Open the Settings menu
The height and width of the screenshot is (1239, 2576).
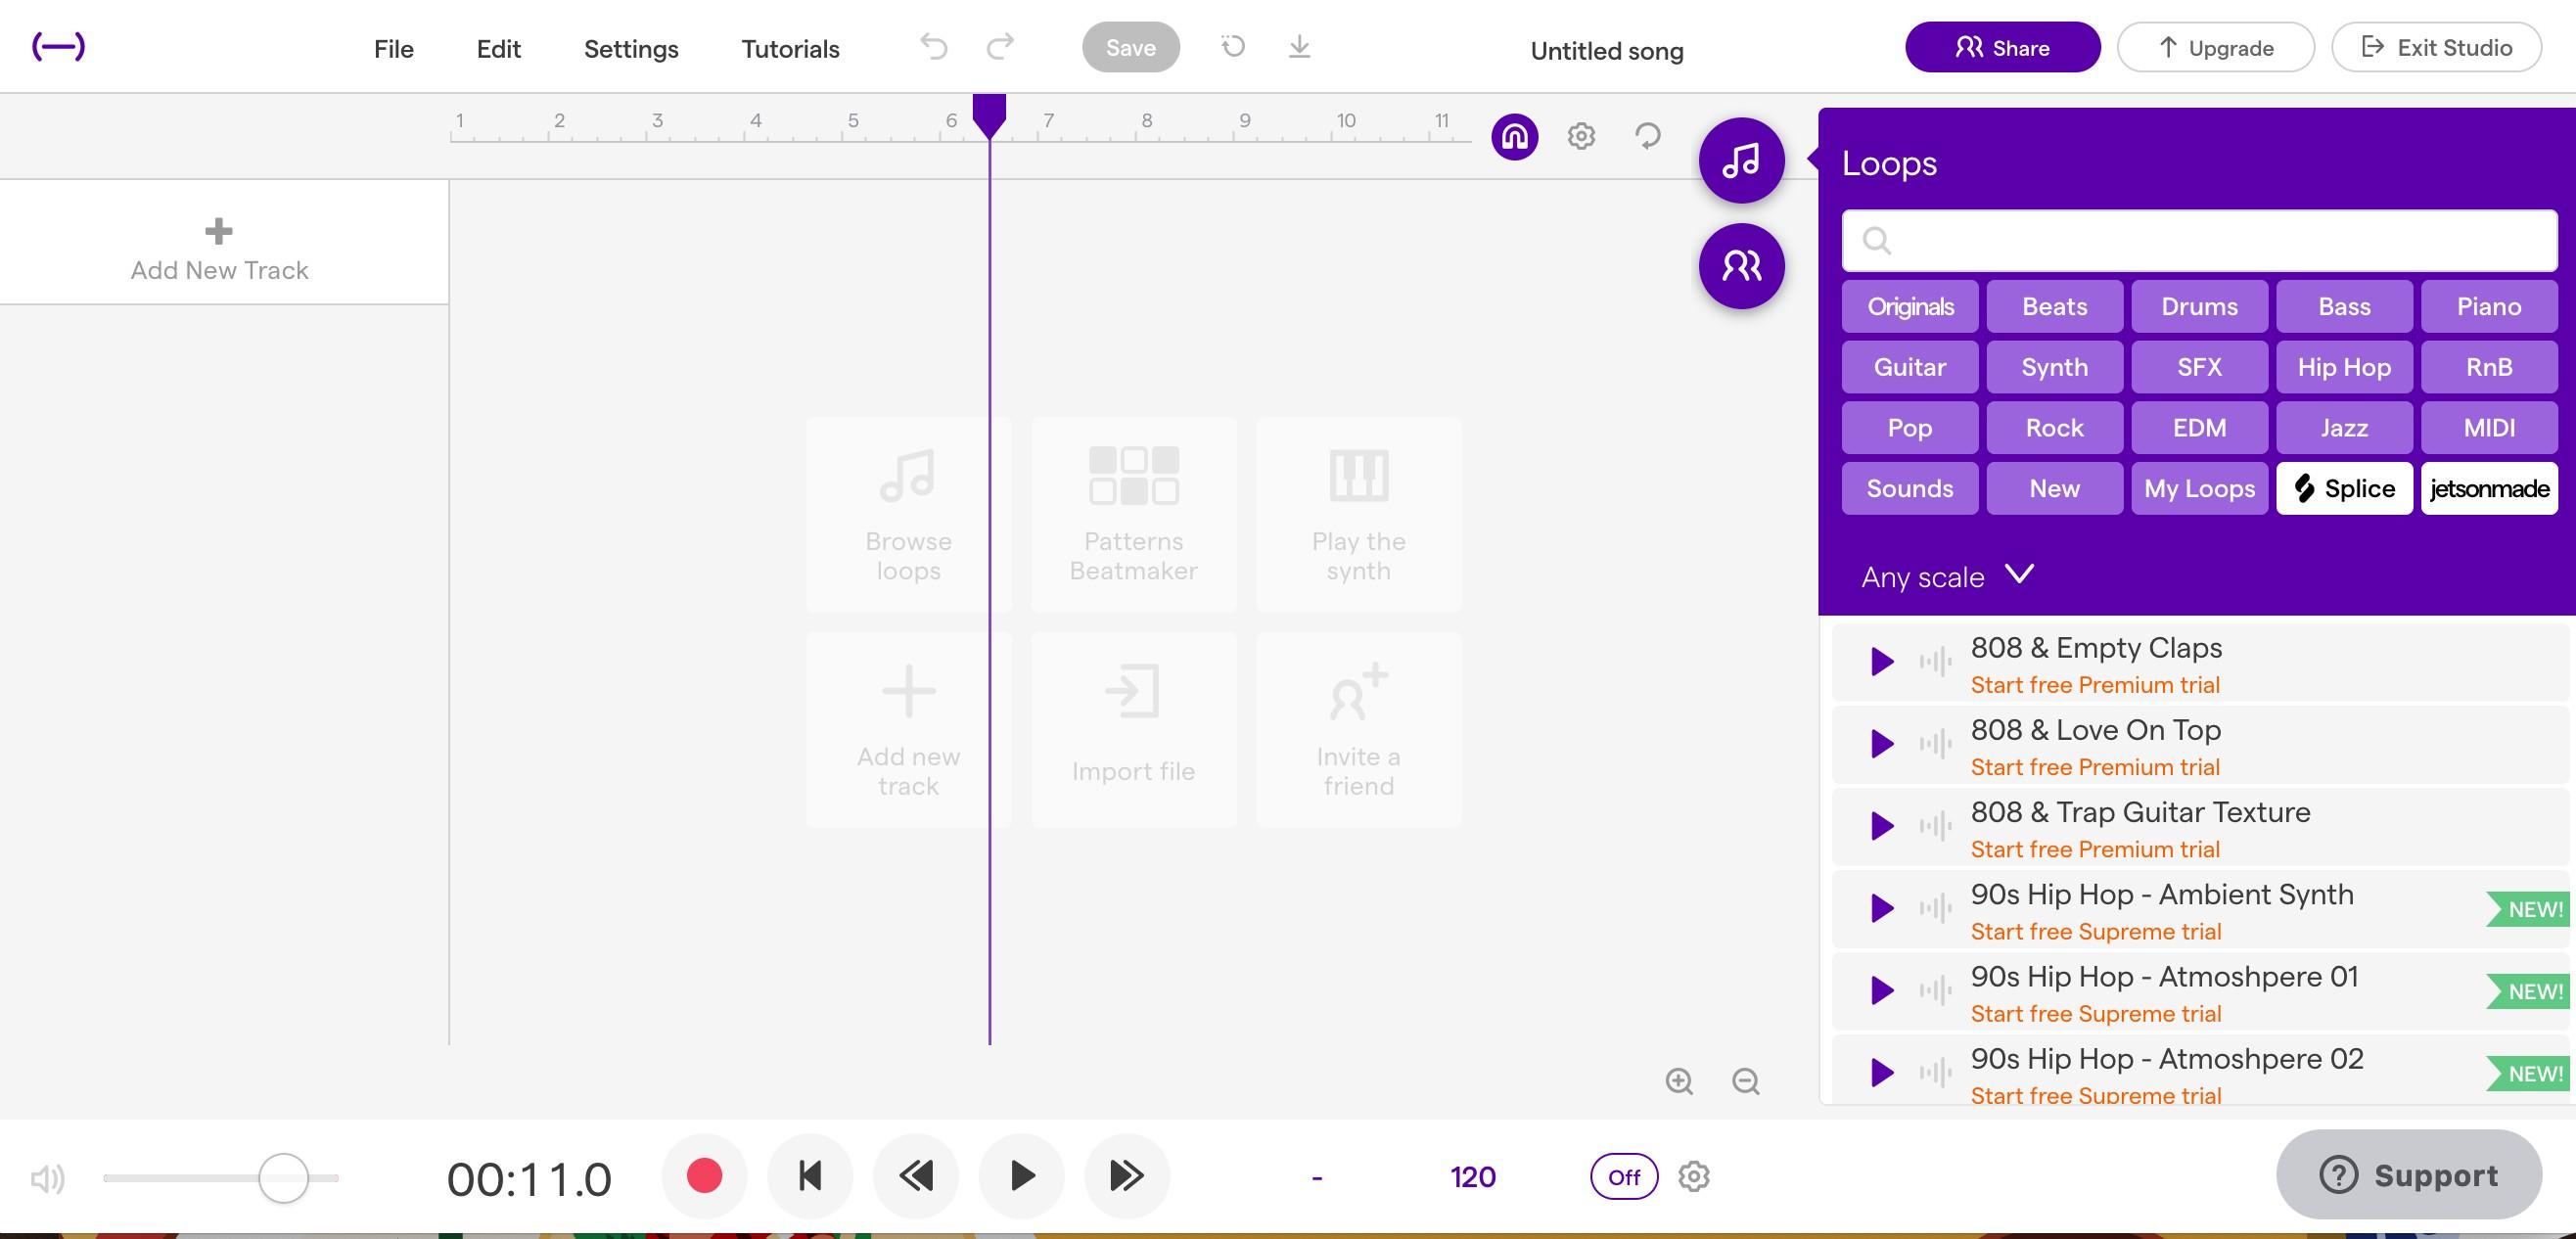click(x=631, y=48)
